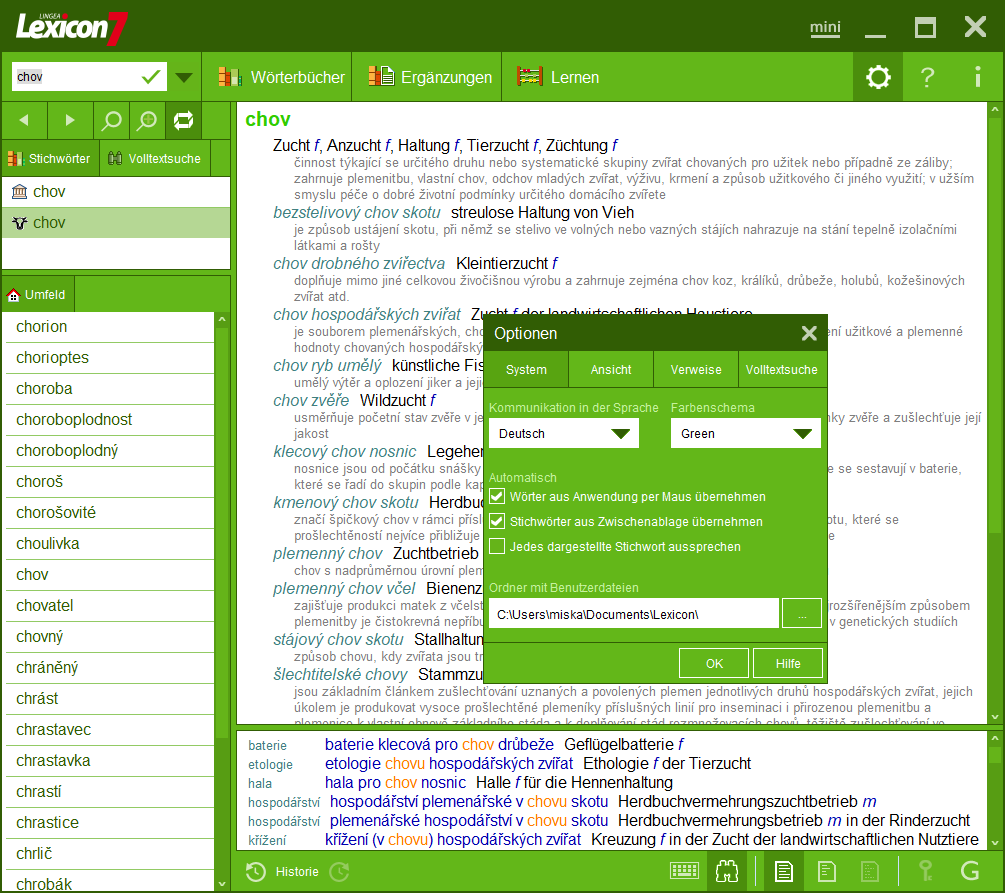This screenshot has height=893, width=1005.
Task: Select the Umfeld tab
Action: (38, 294)
